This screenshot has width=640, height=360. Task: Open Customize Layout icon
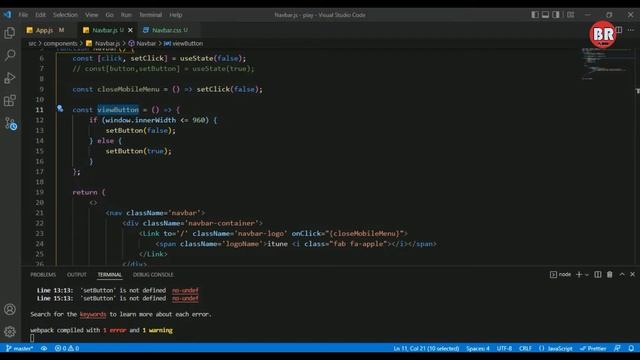pyautogui.click(x=571, y=15)
